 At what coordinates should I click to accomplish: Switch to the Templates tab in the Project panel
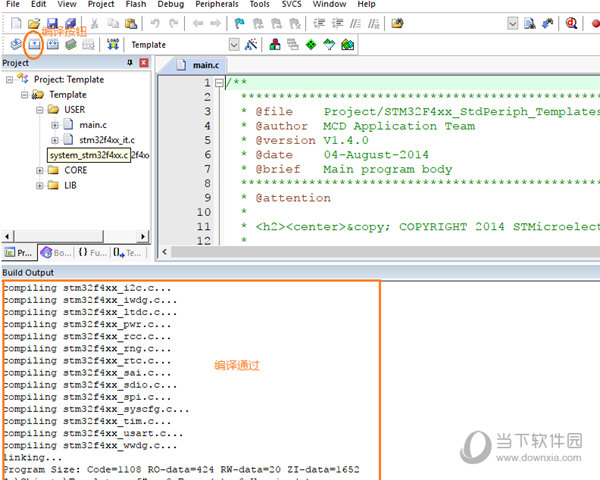[x=127, y=253]
